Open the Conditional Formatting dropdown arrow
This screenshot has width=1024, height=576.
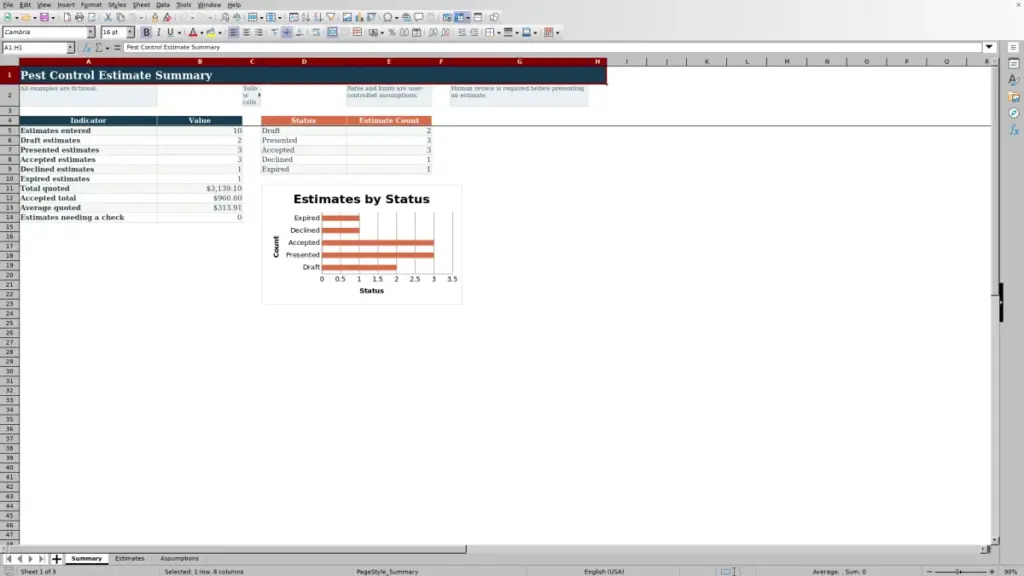click(558, 33)
